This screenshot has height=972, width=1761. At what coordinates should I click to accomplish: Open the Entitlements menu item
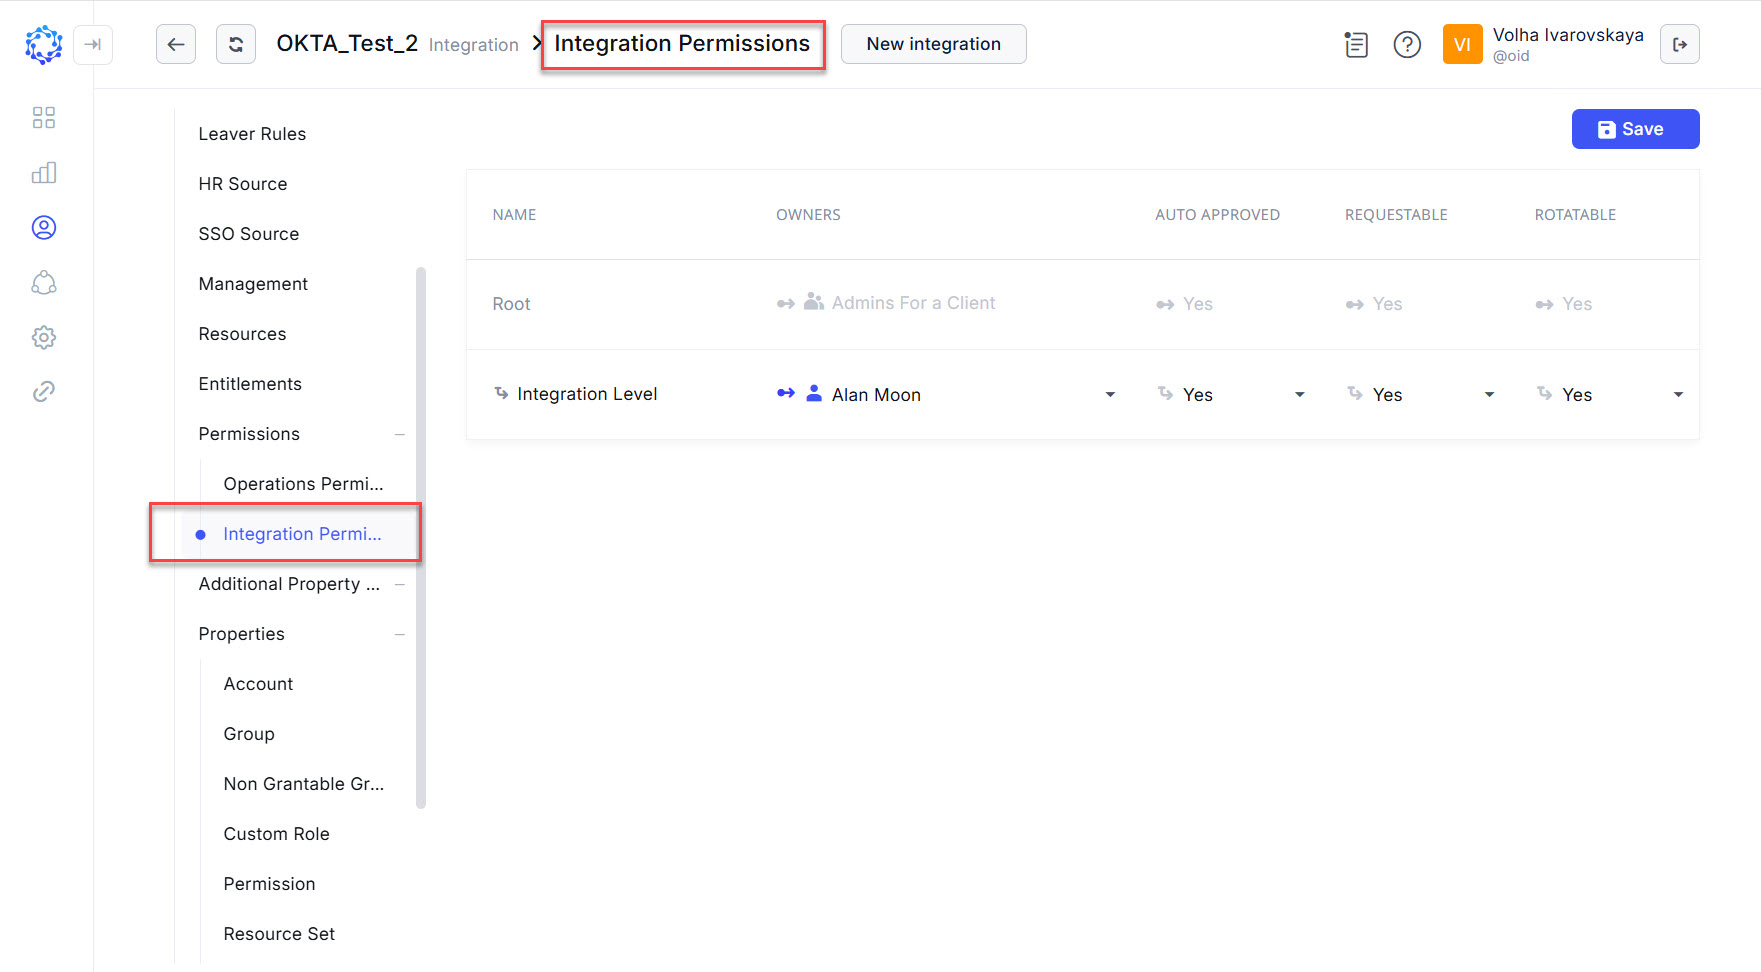[x=250, y=383]
